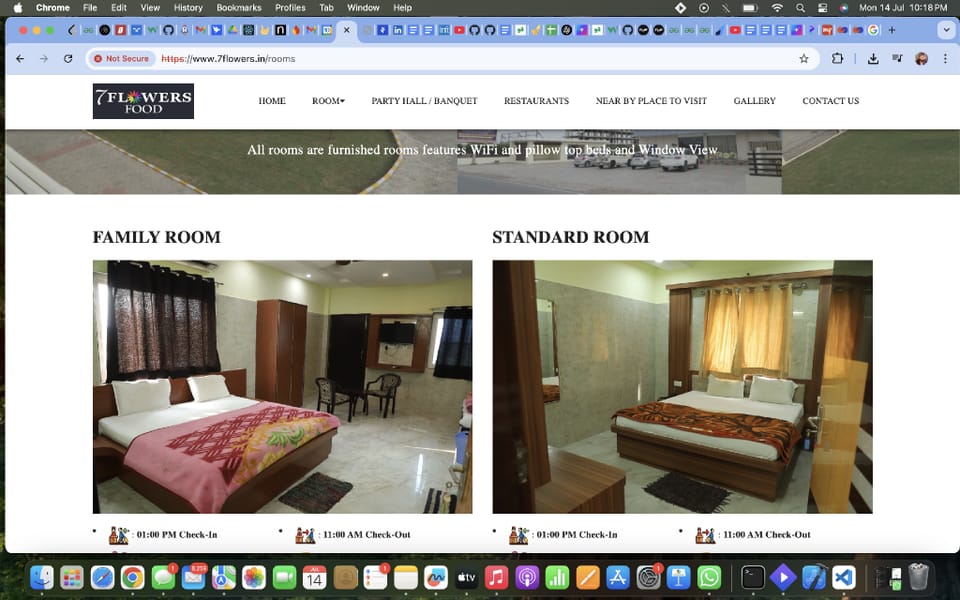Open the media controls icon in toolbar
960x600 pixels.
tap(897, 59)
